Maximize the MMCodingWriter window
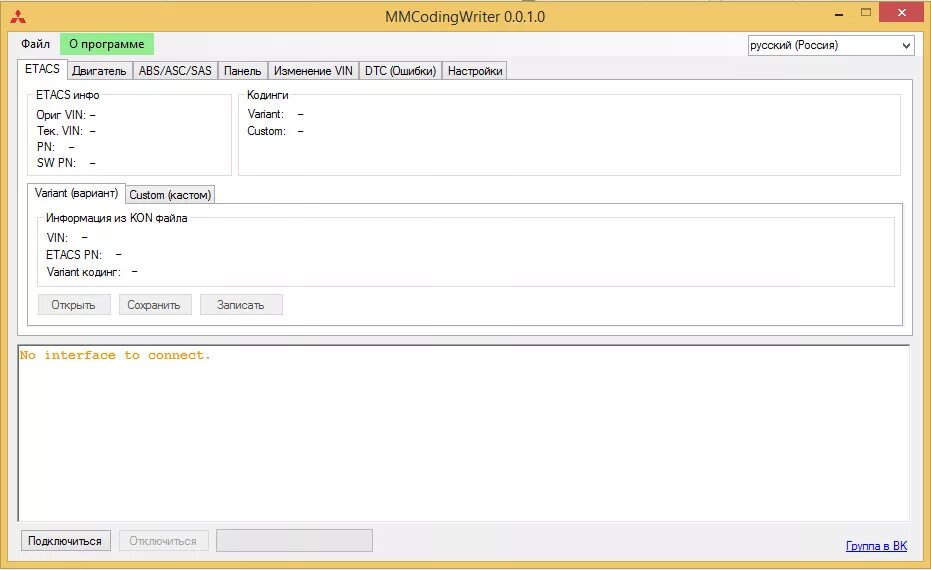 point(866,12)
